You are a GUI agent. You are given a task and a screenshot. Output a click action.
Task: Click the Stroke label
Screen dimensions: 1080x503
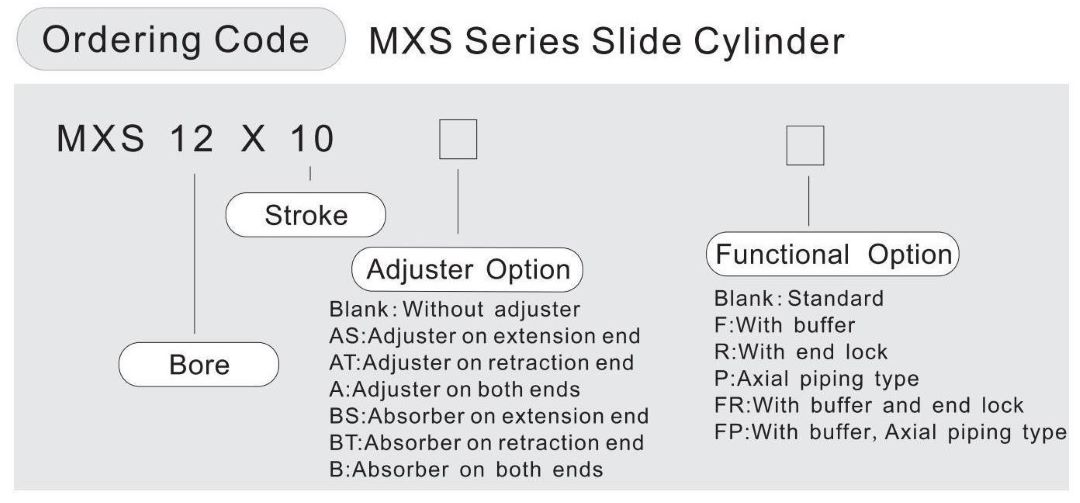click(306, 215)
